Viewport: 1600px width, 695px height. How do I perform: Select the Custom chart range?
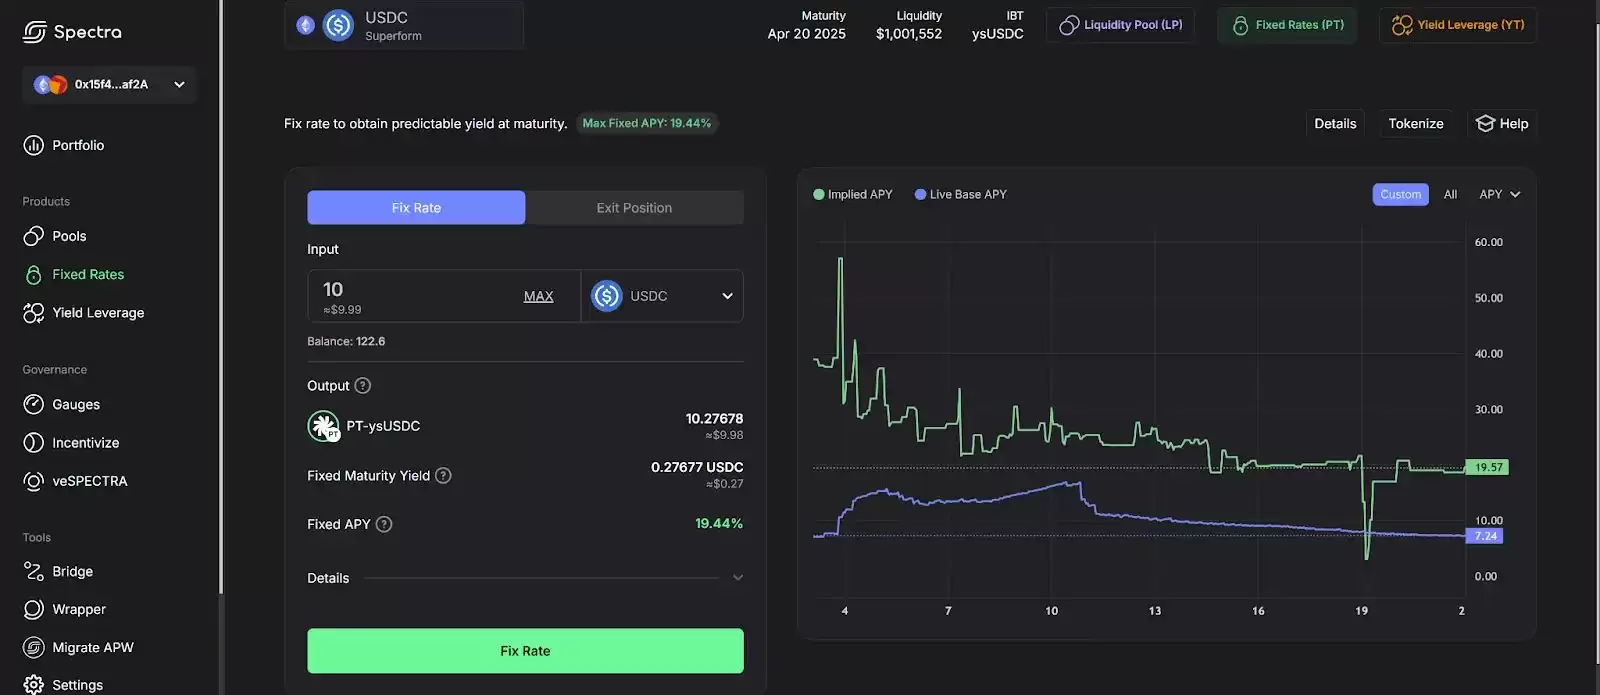(1400, 194)
